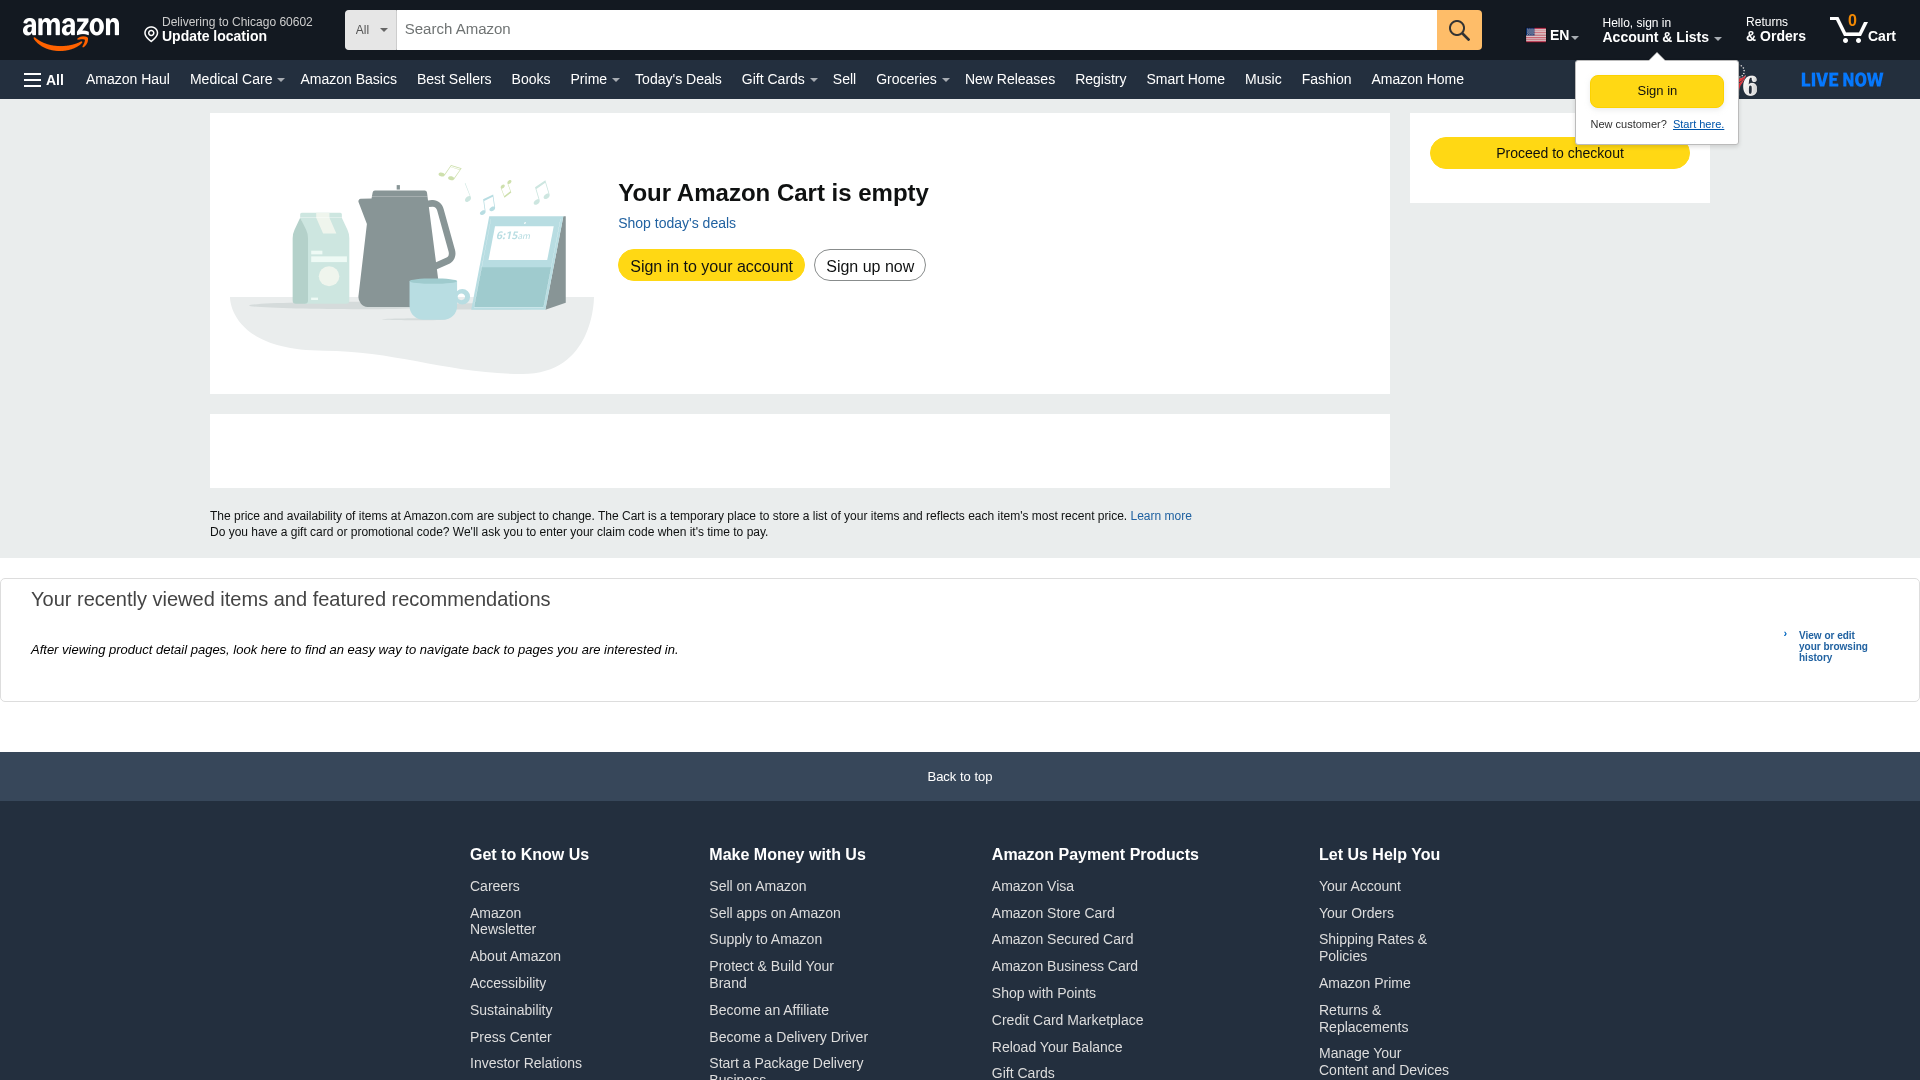The image size is (1920, 1080).
Task: Open About Amazon footer link
Action: coord(515,956)
